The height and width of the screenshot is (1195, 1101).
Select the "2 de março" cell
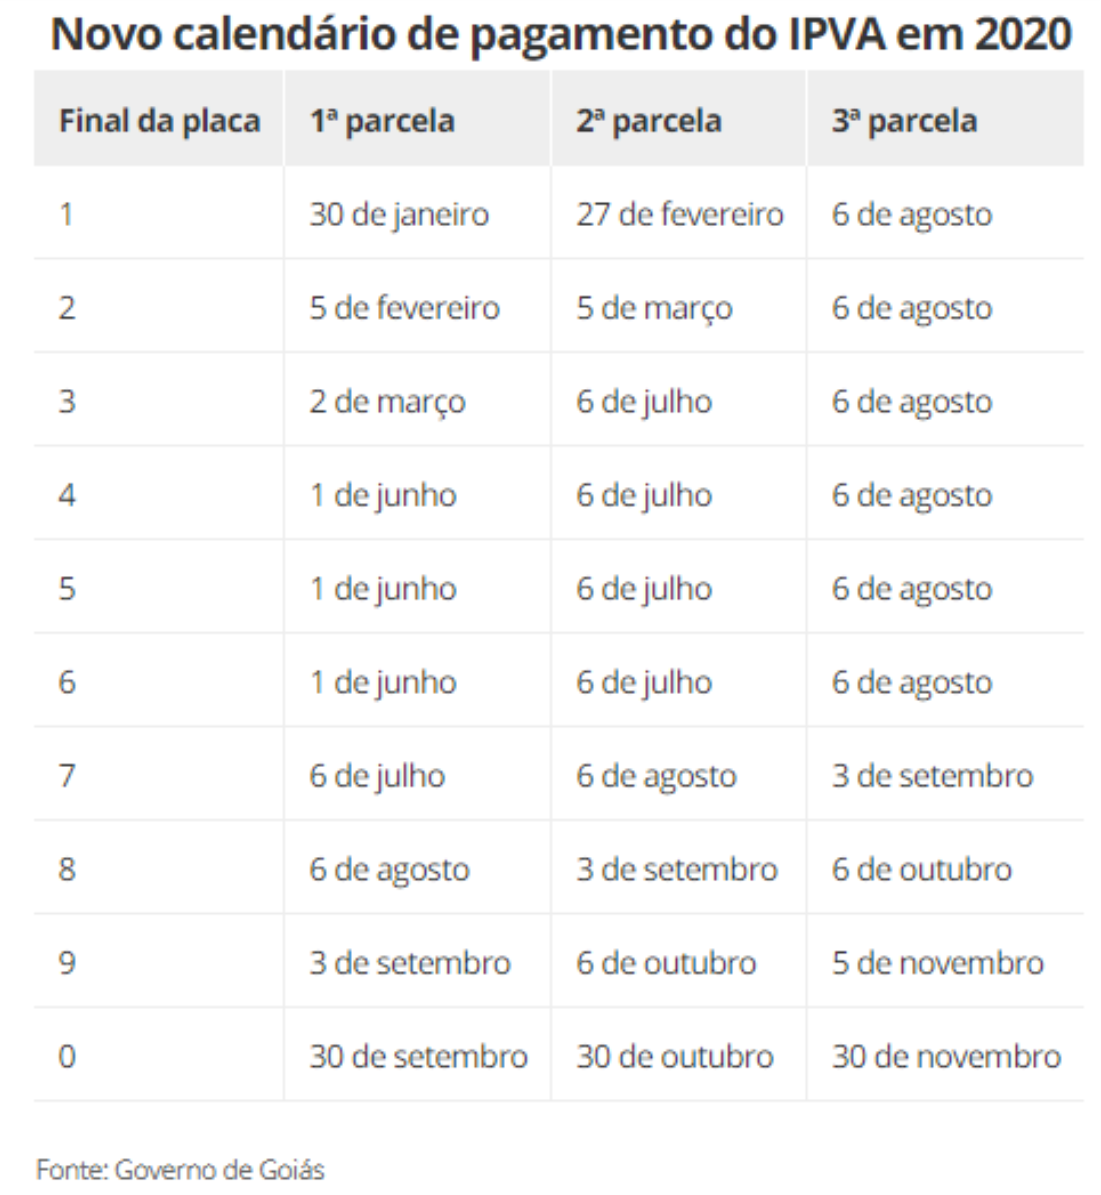tap(387, 402)
